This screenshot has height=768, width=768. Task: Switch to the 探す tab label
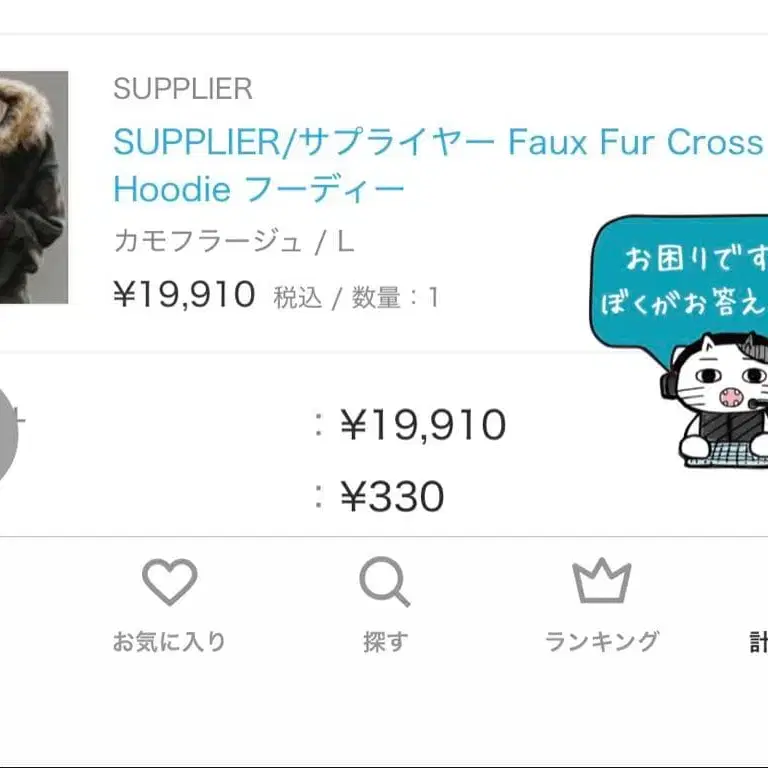click(x=385, y=642)
